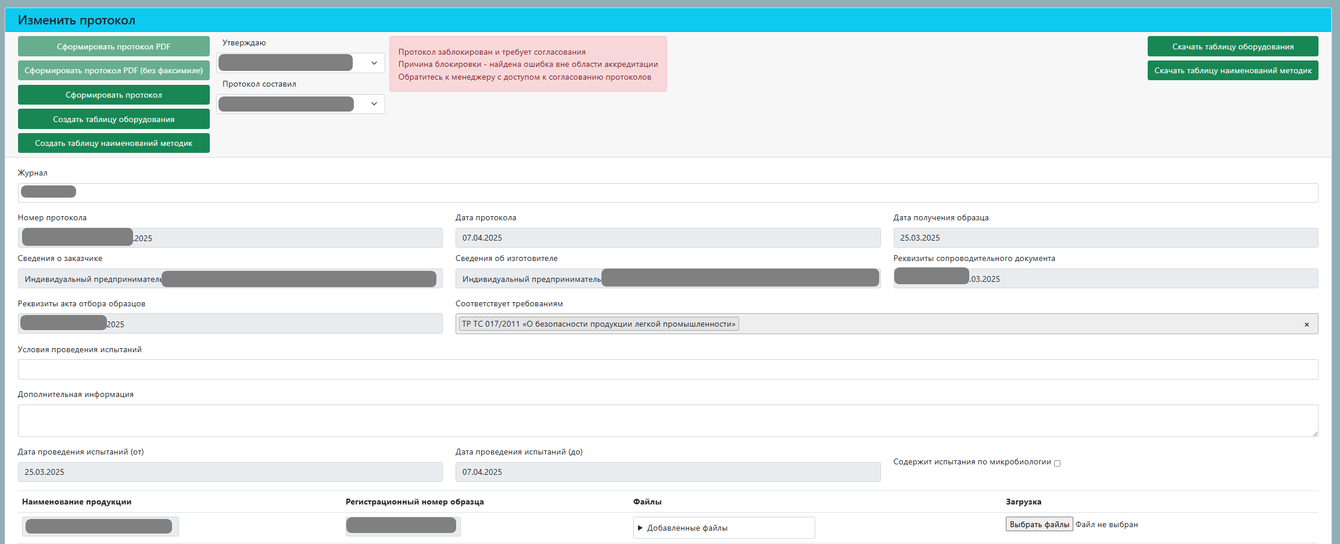
Task: Focus the 'Дополнительная информация' textarea
Action: [668, 420]
